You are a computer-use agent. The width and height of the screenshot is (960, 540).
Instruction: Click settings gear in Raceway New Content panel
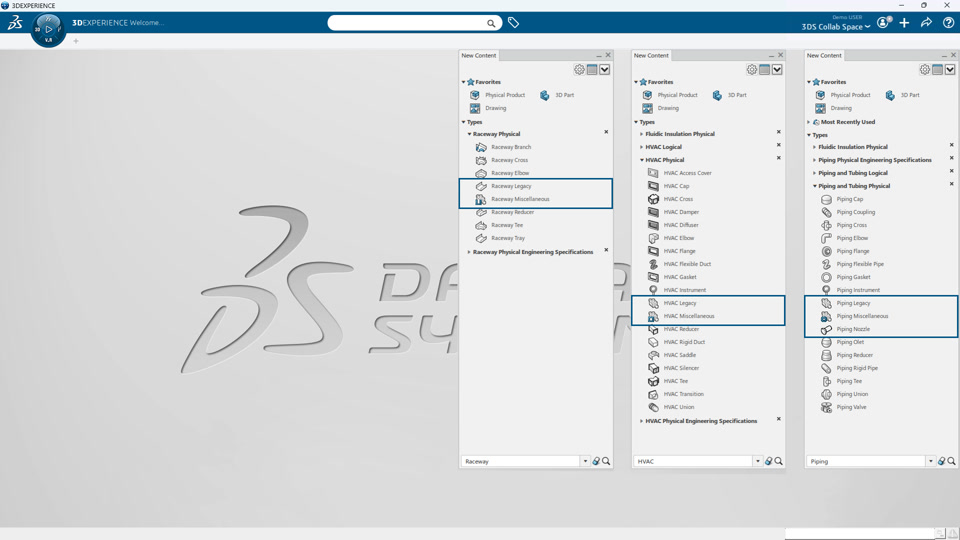coord(579,70)
